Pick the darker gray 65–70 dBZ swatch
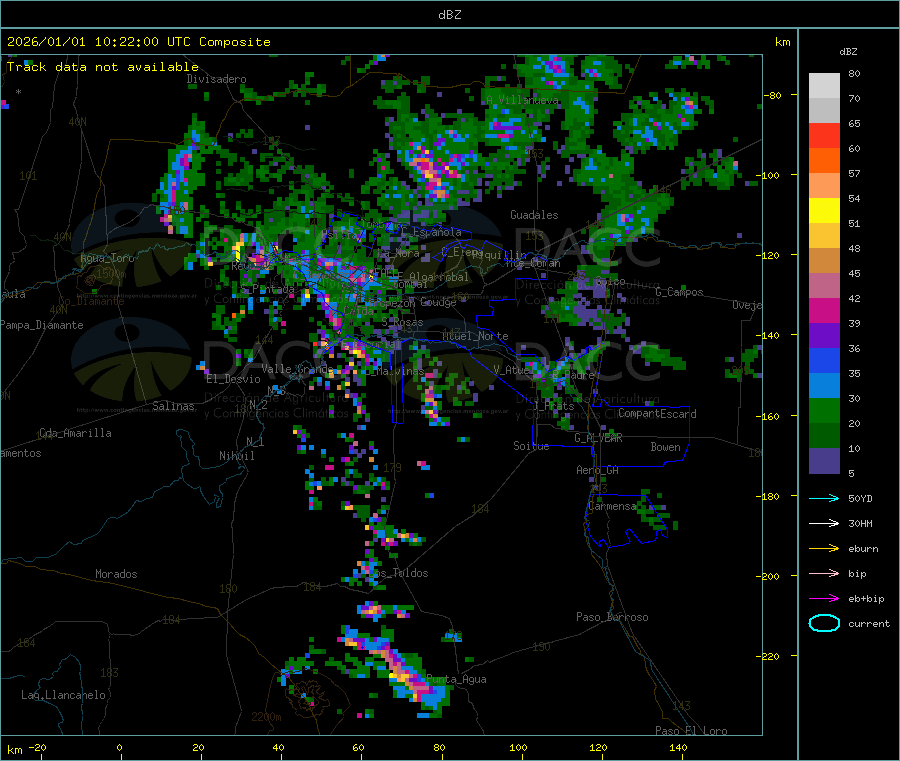900x761 pixels. [824, 111]
